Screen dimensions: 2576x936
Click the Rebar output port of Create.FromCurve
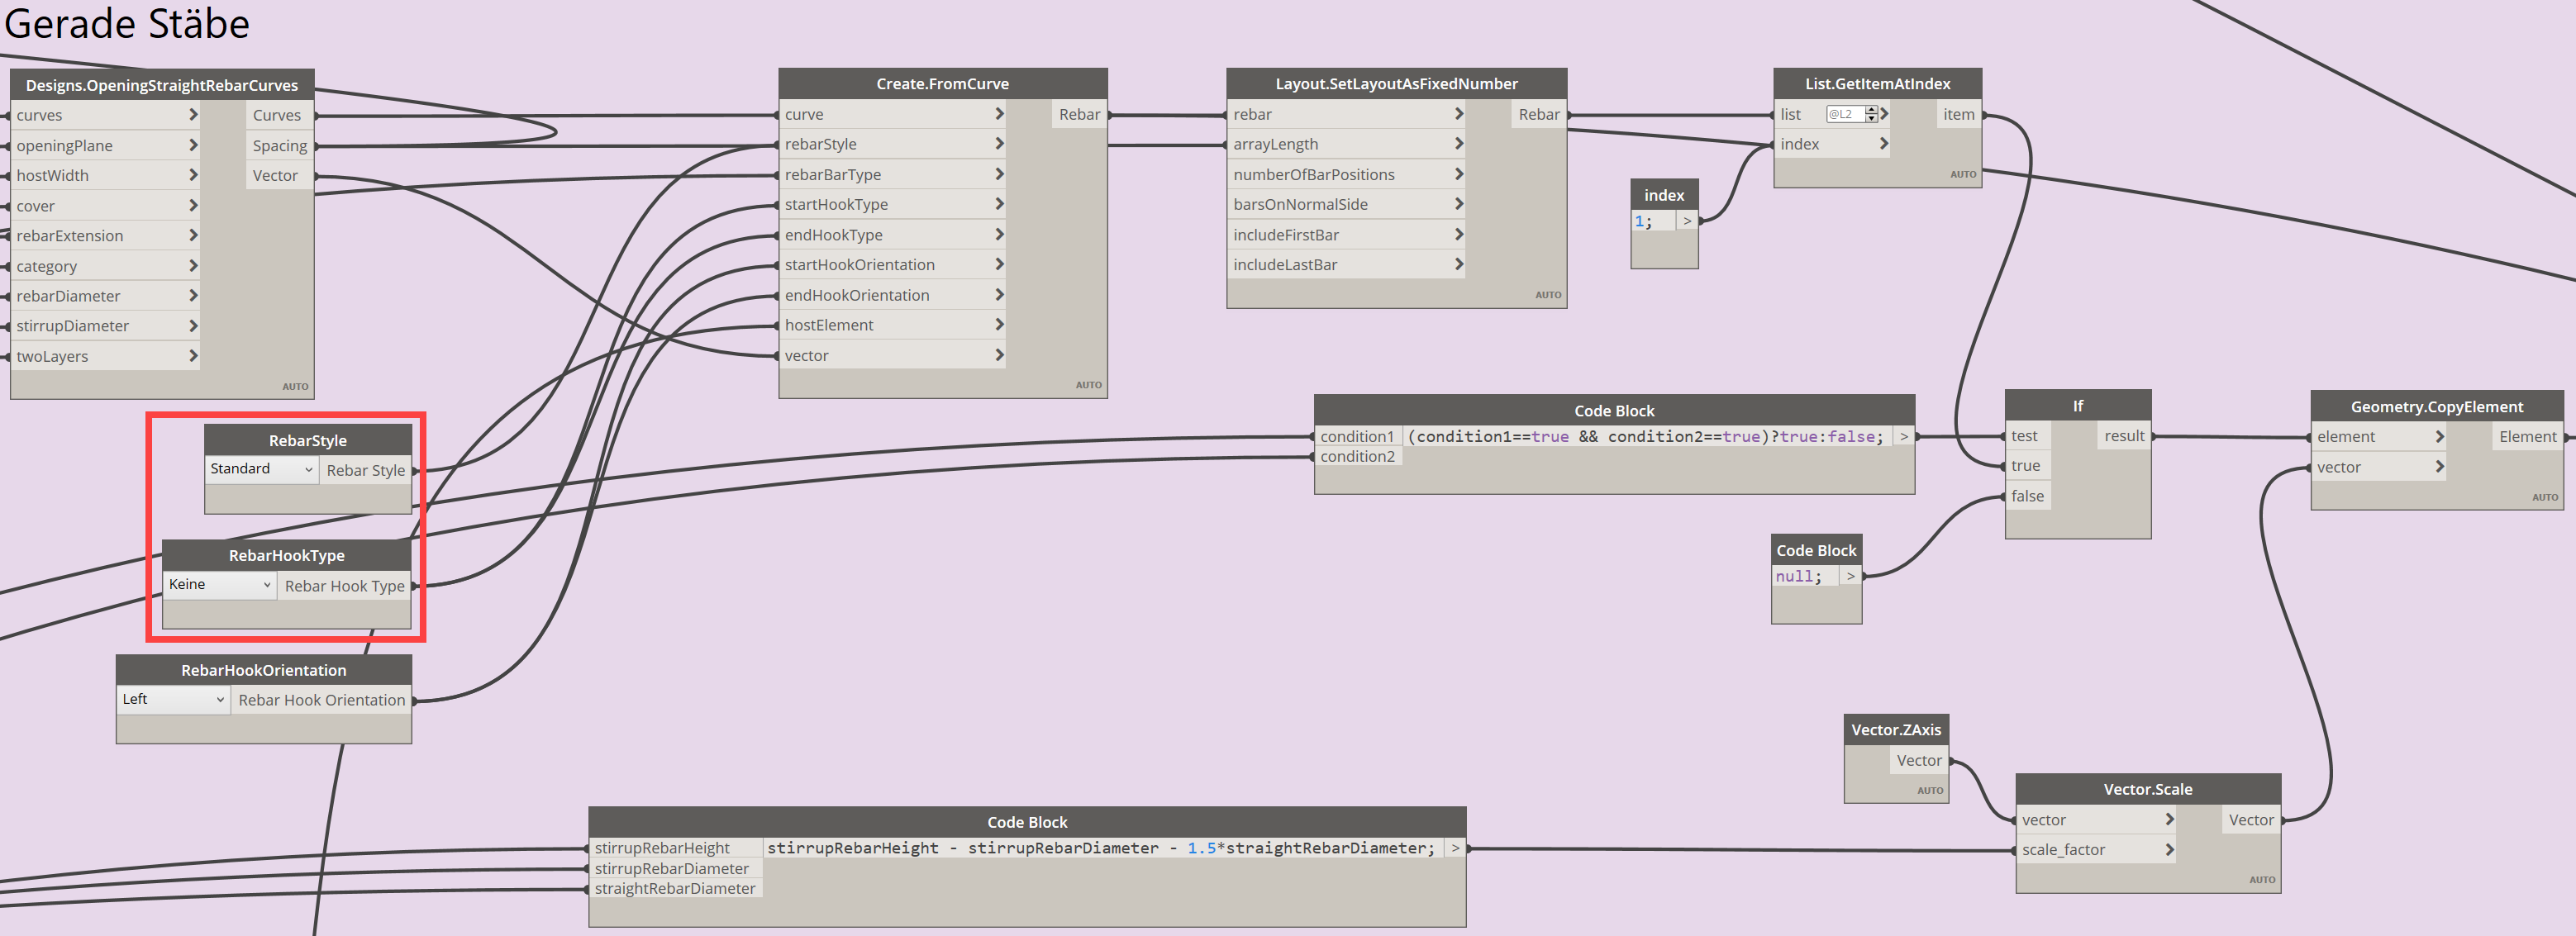click(1079, 114)
